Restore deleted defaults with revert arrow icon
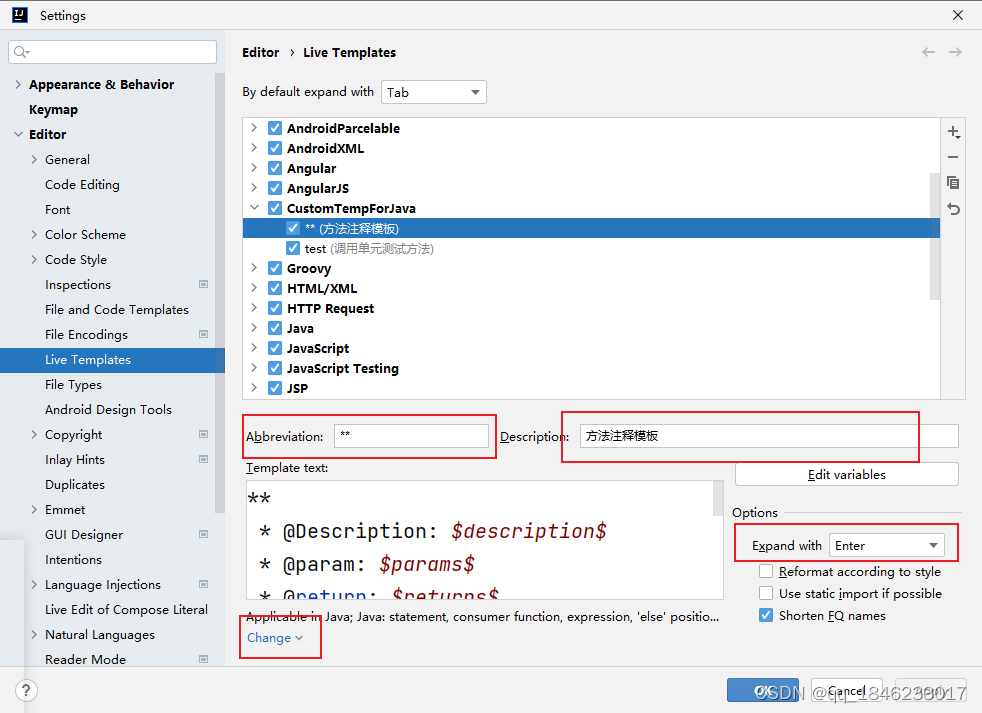Image resolution: width=982 pixels, height=713 pixels. tap(953, 209)
